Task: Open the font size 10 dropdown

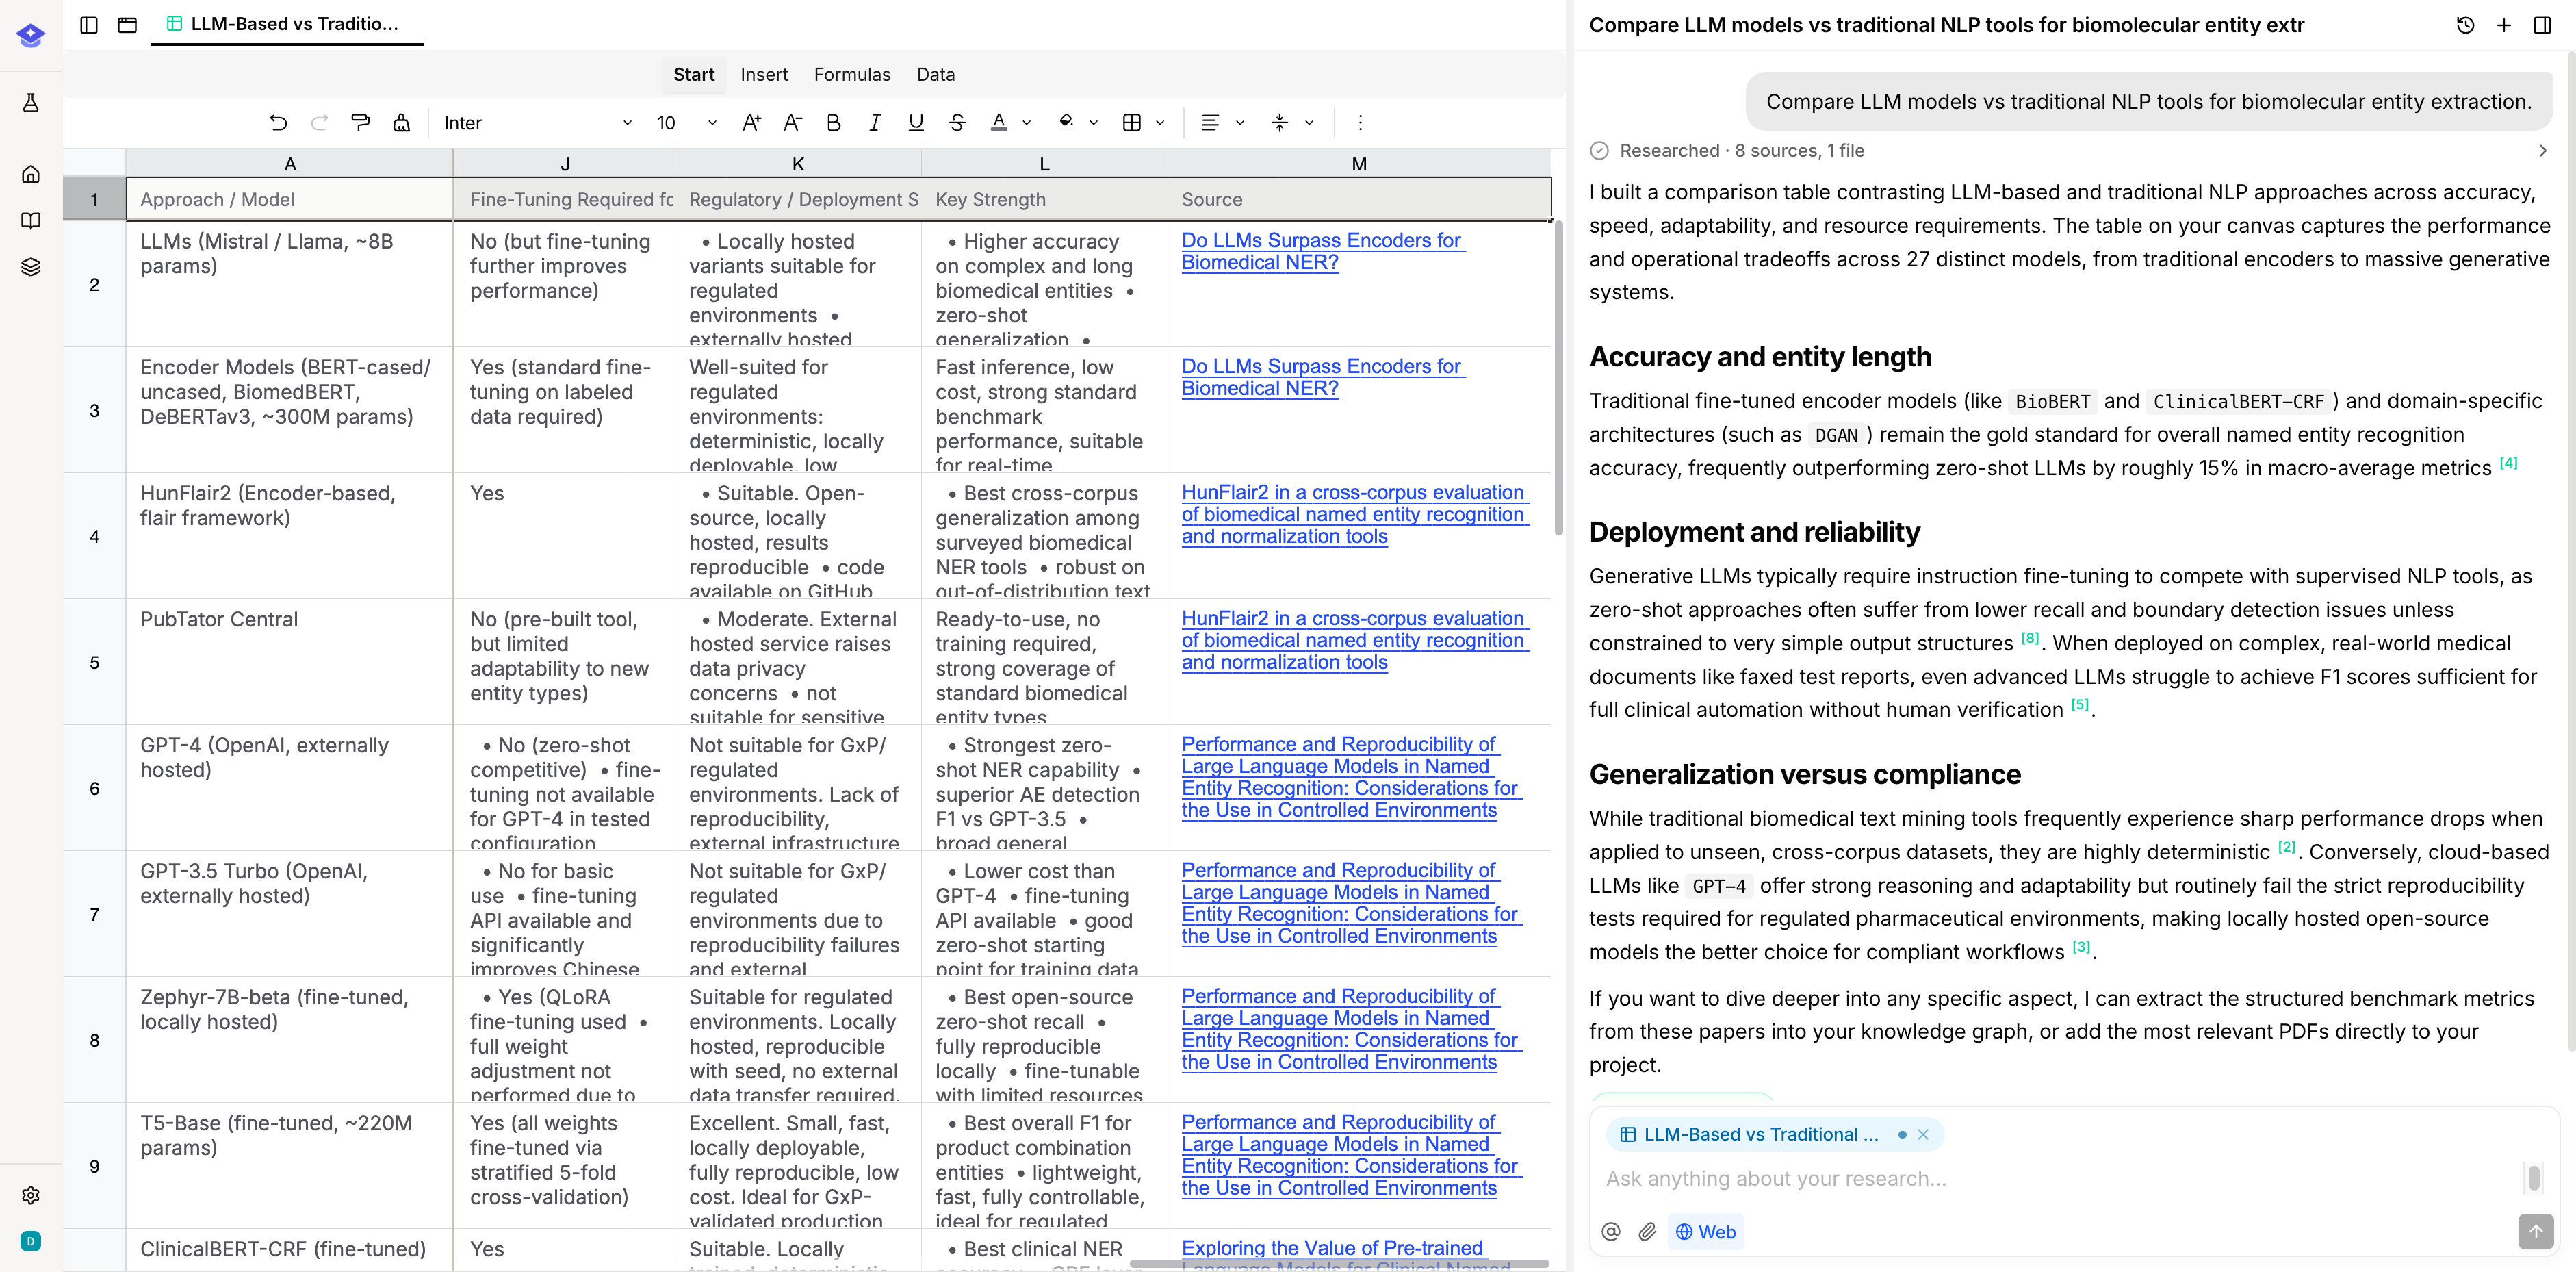Action: tap(687, 123)
